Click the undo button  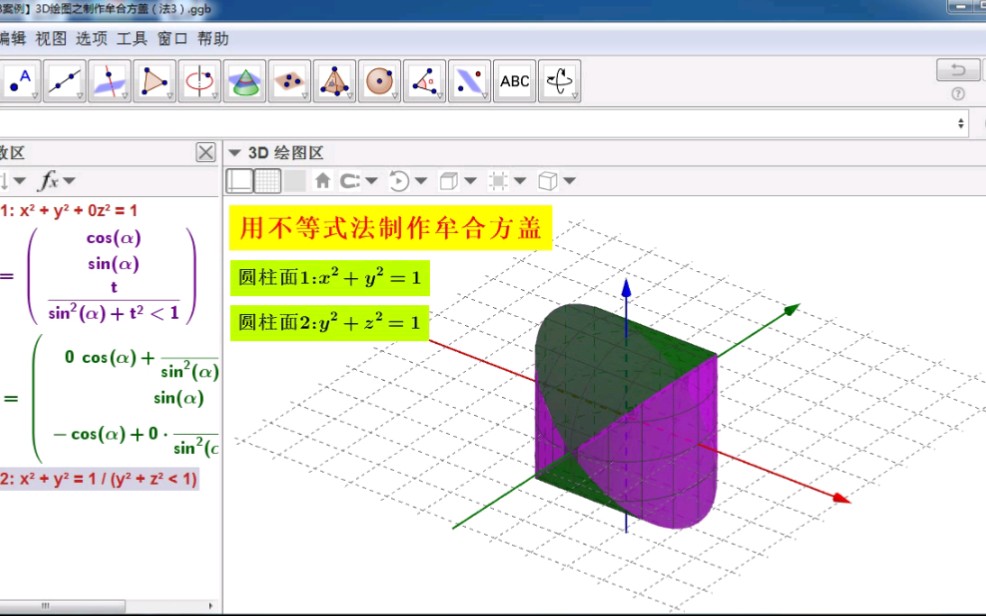point(955,70)
